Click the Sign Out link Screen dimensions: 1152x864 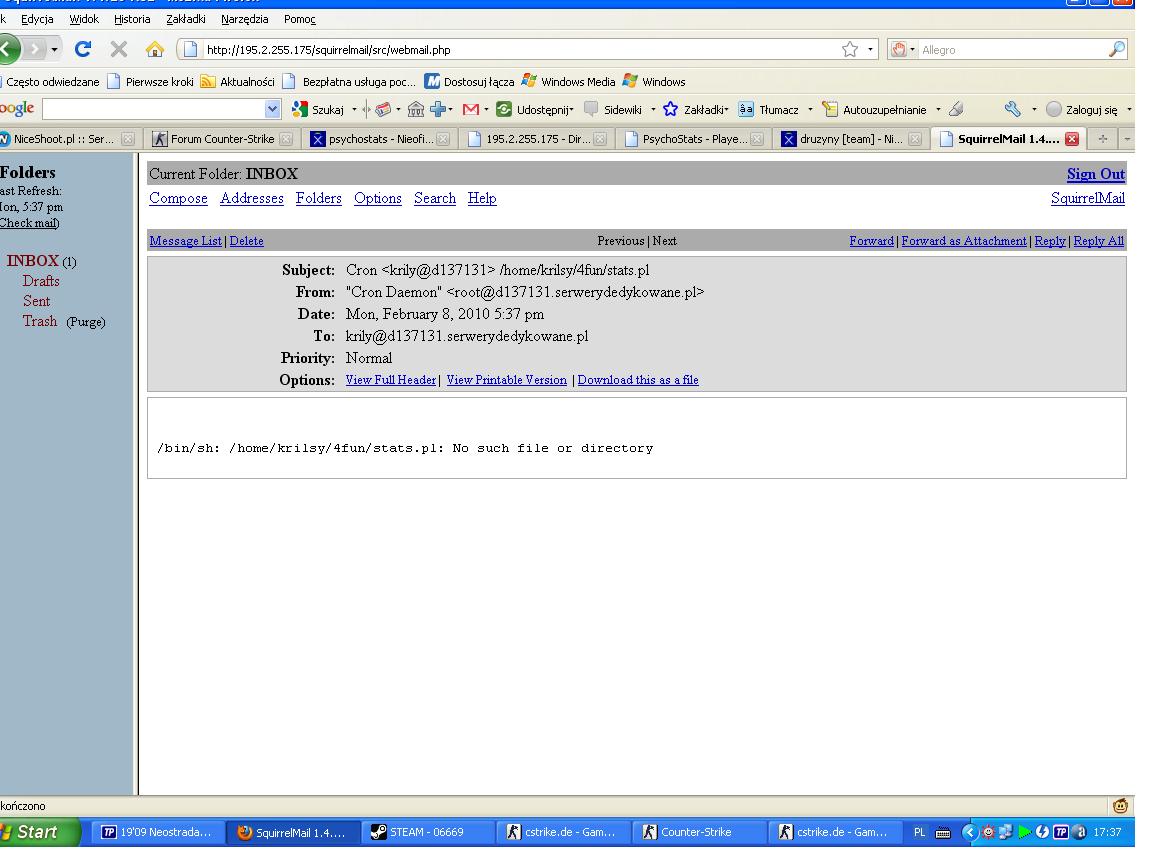(1095, 174)
